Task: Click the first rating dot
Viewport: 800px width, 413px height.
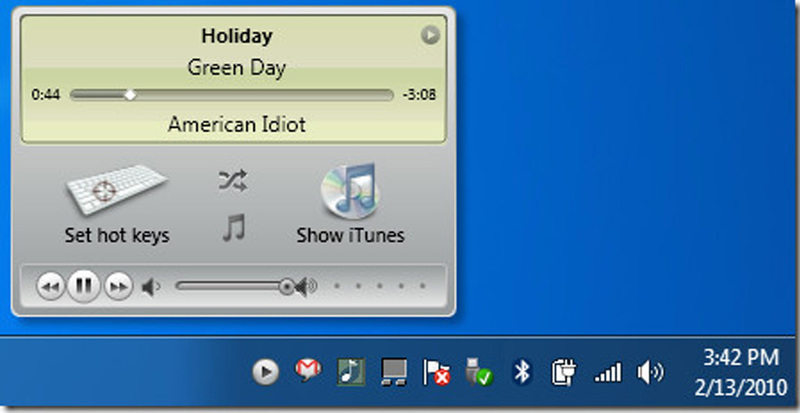Action: (337, 286)
